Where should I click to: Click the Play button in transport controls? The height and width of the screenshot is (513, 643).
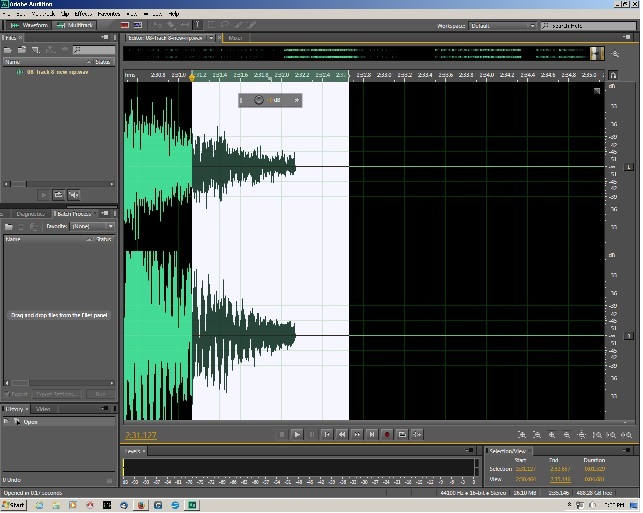tap(297, 434)
